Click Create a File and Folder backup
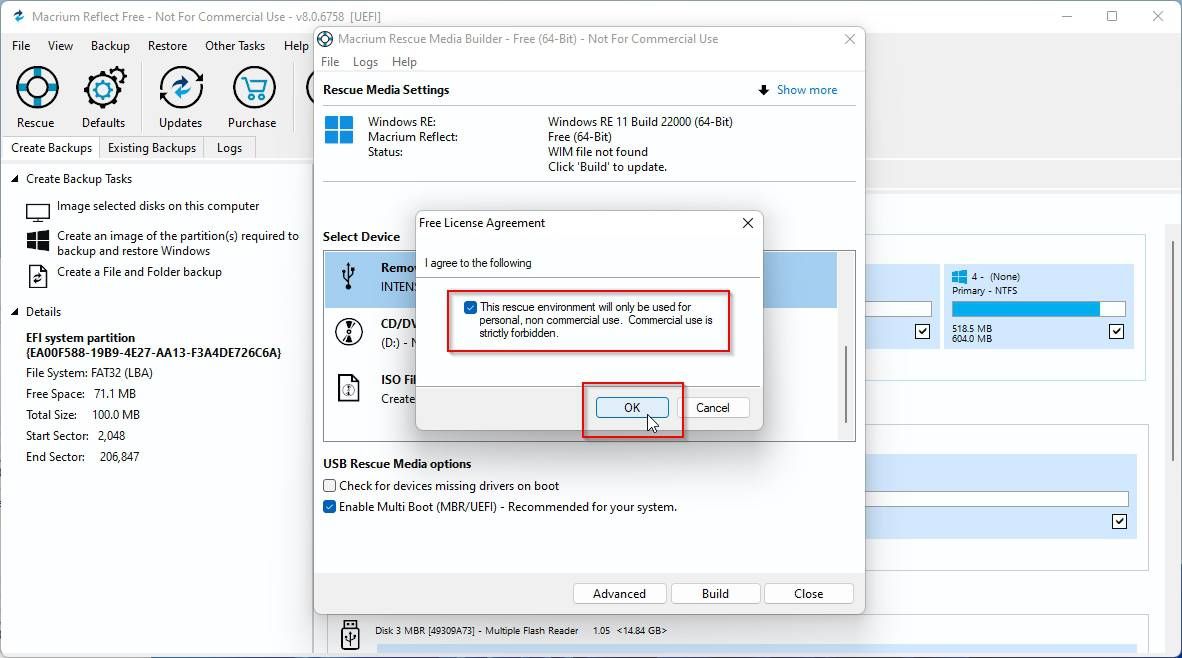1182x658 pixels. [139, 272]
